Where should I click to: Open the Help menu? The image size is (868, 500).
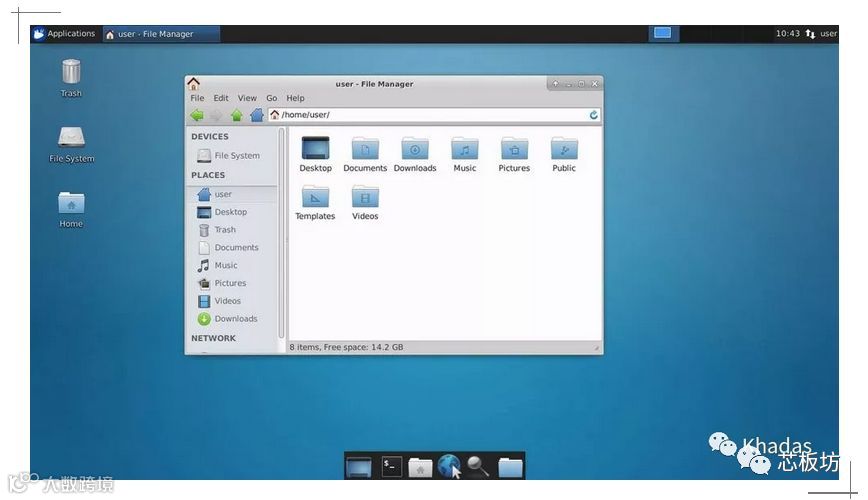point(295,98)
